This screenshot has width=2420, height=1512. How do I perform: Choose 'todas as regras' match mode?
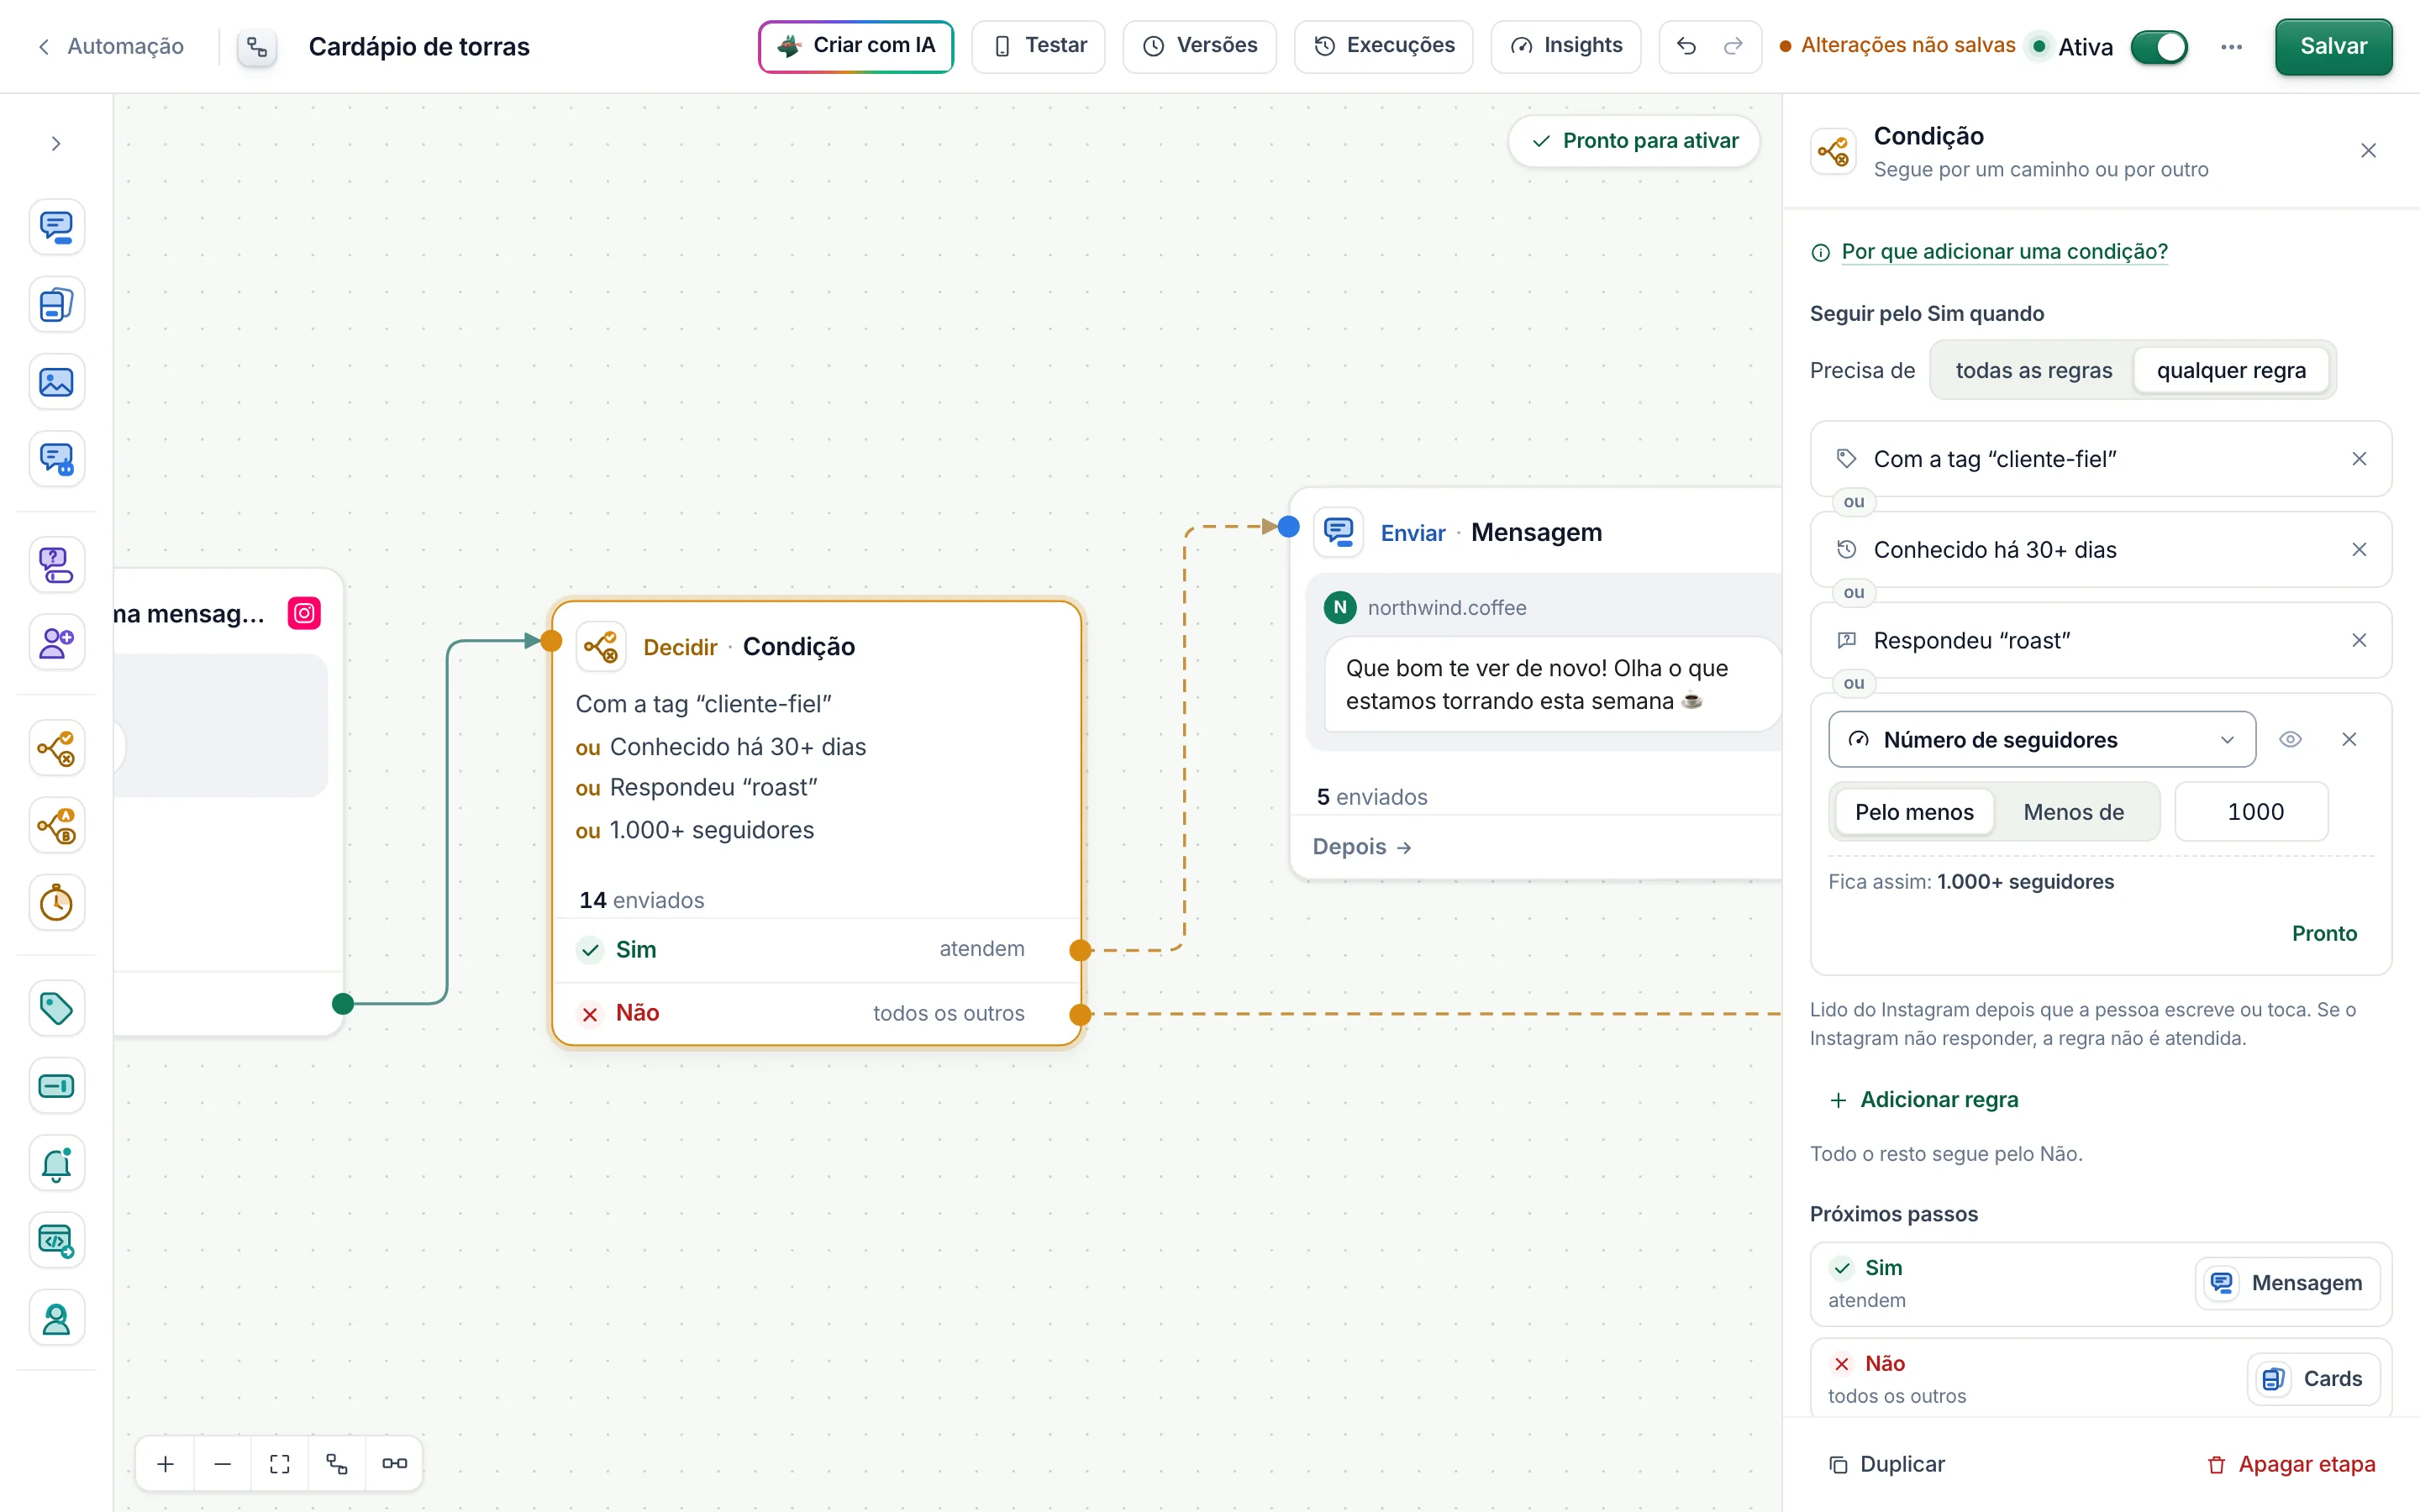[x=2033, y=370]
